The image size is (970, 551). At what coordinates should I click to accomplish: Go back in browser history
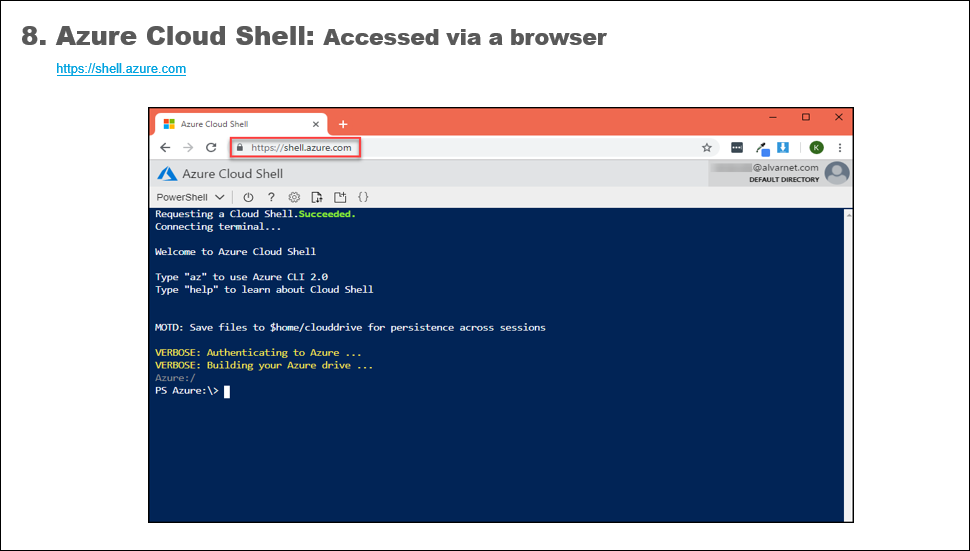pyautogui.click(x=165, y=148)
